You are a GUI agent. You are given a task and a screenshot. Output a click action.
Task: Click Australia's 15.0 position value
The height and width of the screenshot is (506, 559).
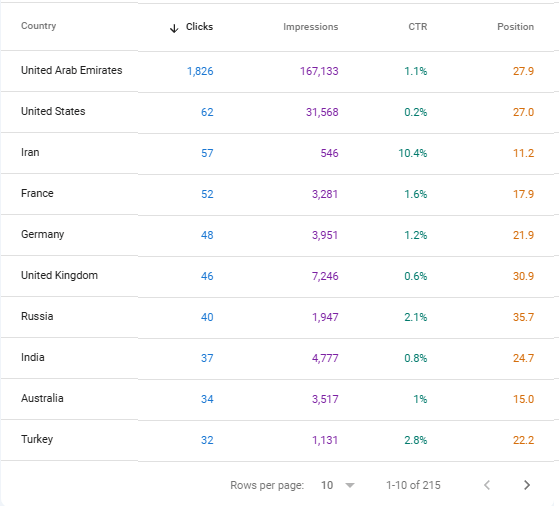point(523,399)
